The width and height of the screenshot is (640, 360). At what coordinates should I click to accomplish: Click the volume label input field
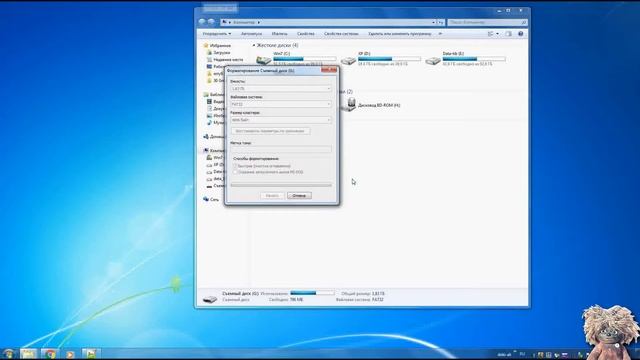pyautogui.click(x=281, y=149)
